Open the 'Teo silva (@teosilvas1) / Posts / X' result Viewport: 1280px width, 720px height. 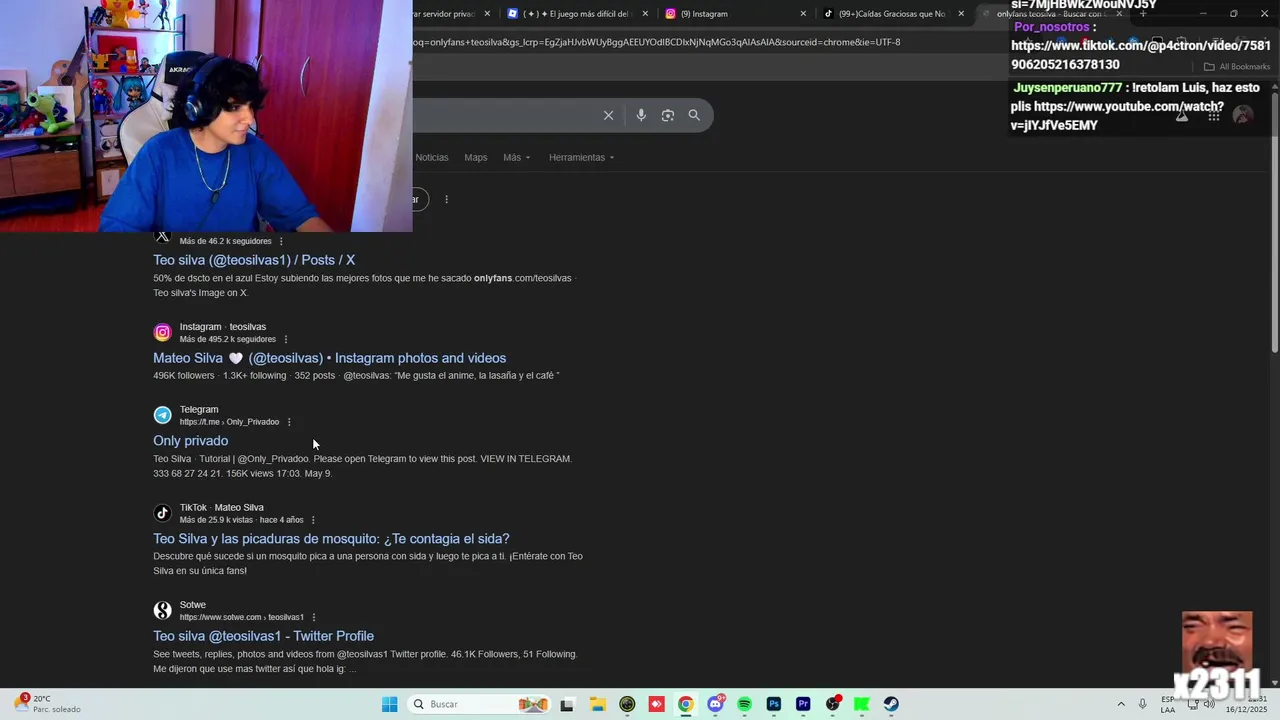(254, 260)
